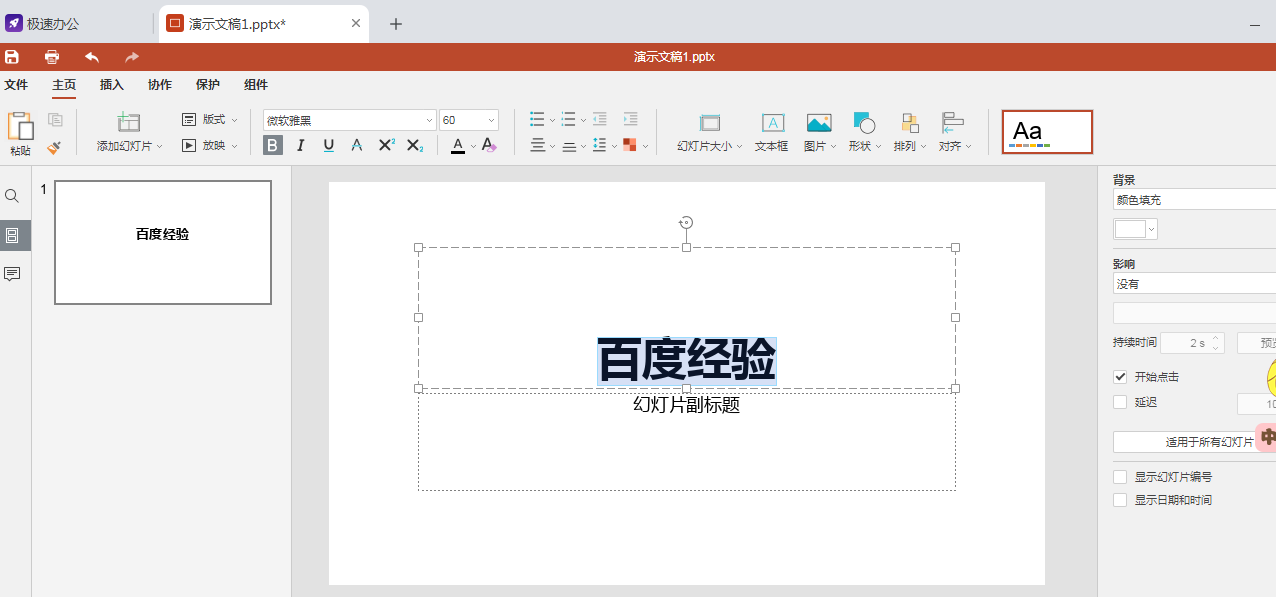Toggle Underline formatting
Viewport: 1276px width, 597px height.
point(328,146)
